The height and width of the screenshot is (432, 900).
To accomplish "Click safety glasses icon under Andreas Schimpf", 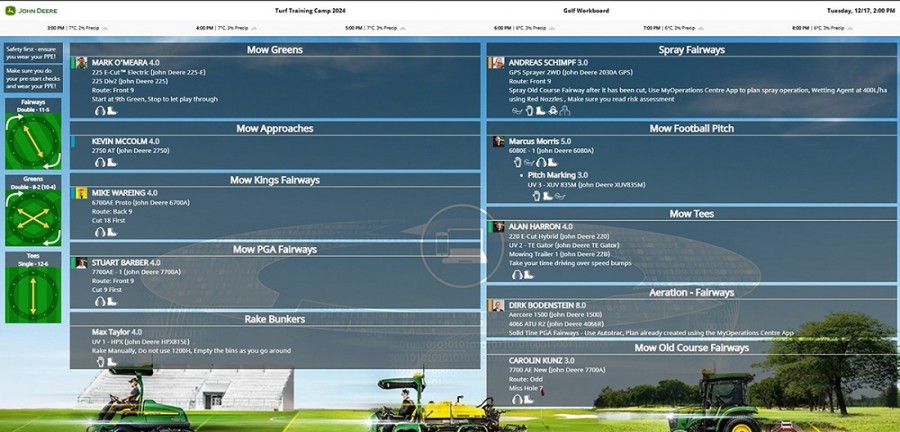I will pos(517,111).
